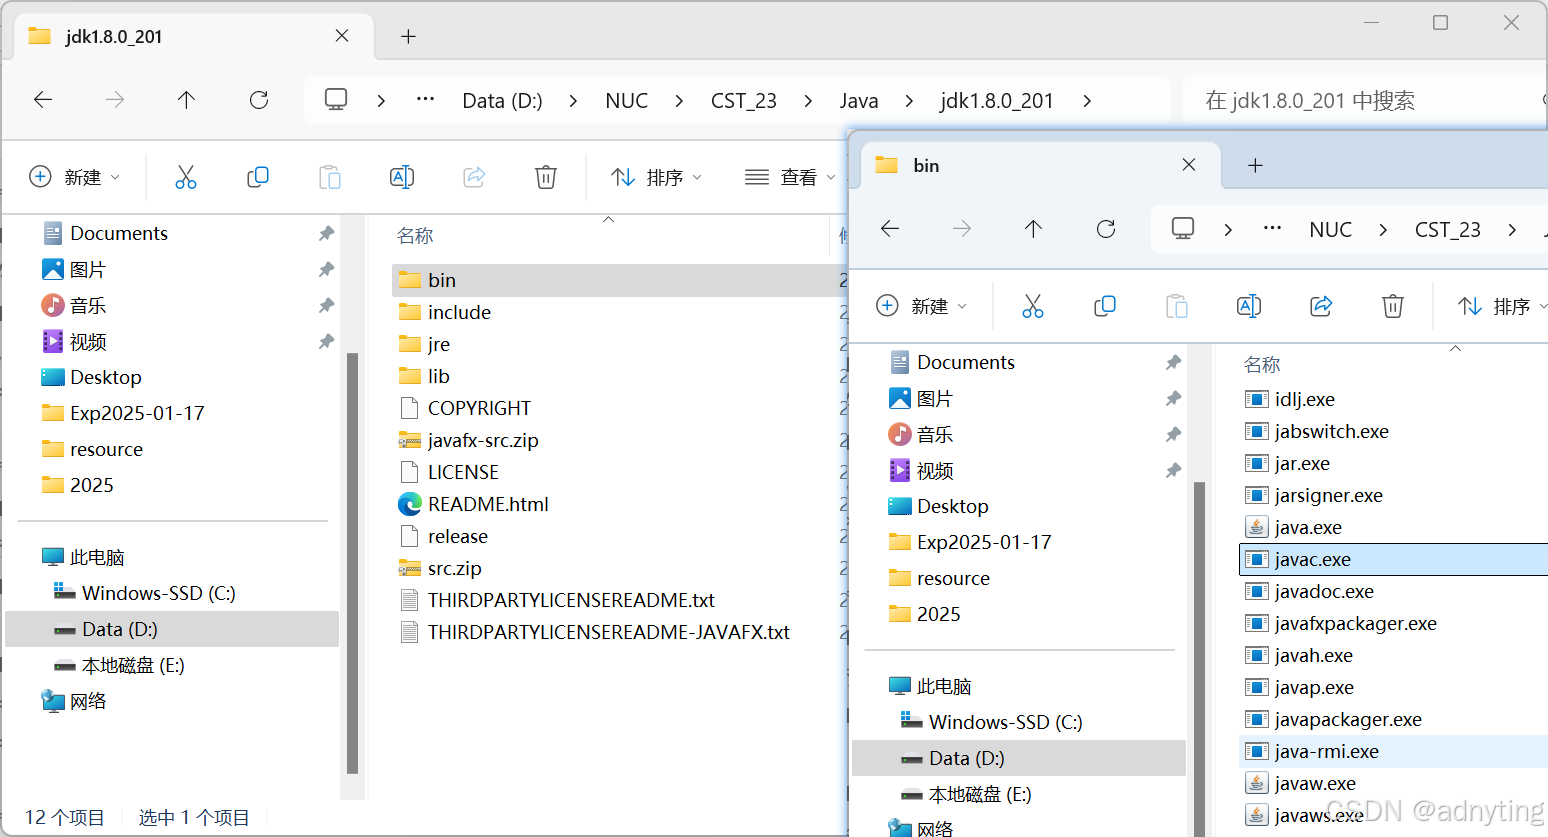This screenshot has height=837, width=1548.
Task: Open 排序 dropdown in bin window
Action: (x=1502, y=306)
